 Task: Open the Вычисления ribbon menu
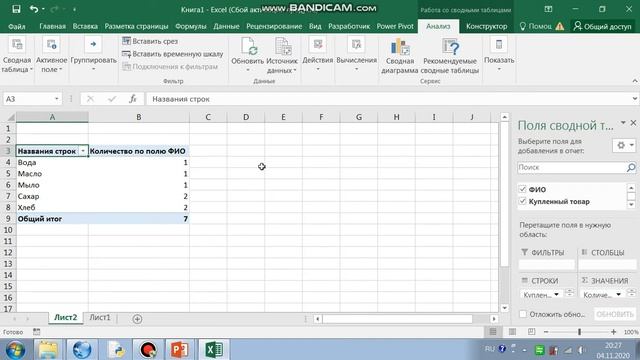[x=356, y=55]
